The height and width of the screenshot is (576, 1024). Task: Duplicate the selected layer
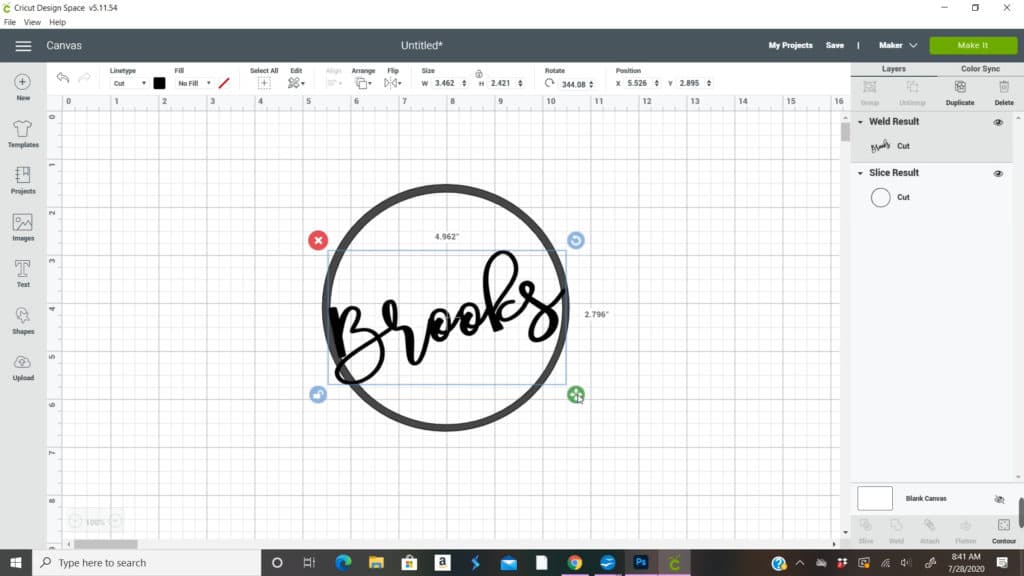click(x=959, y=93)
